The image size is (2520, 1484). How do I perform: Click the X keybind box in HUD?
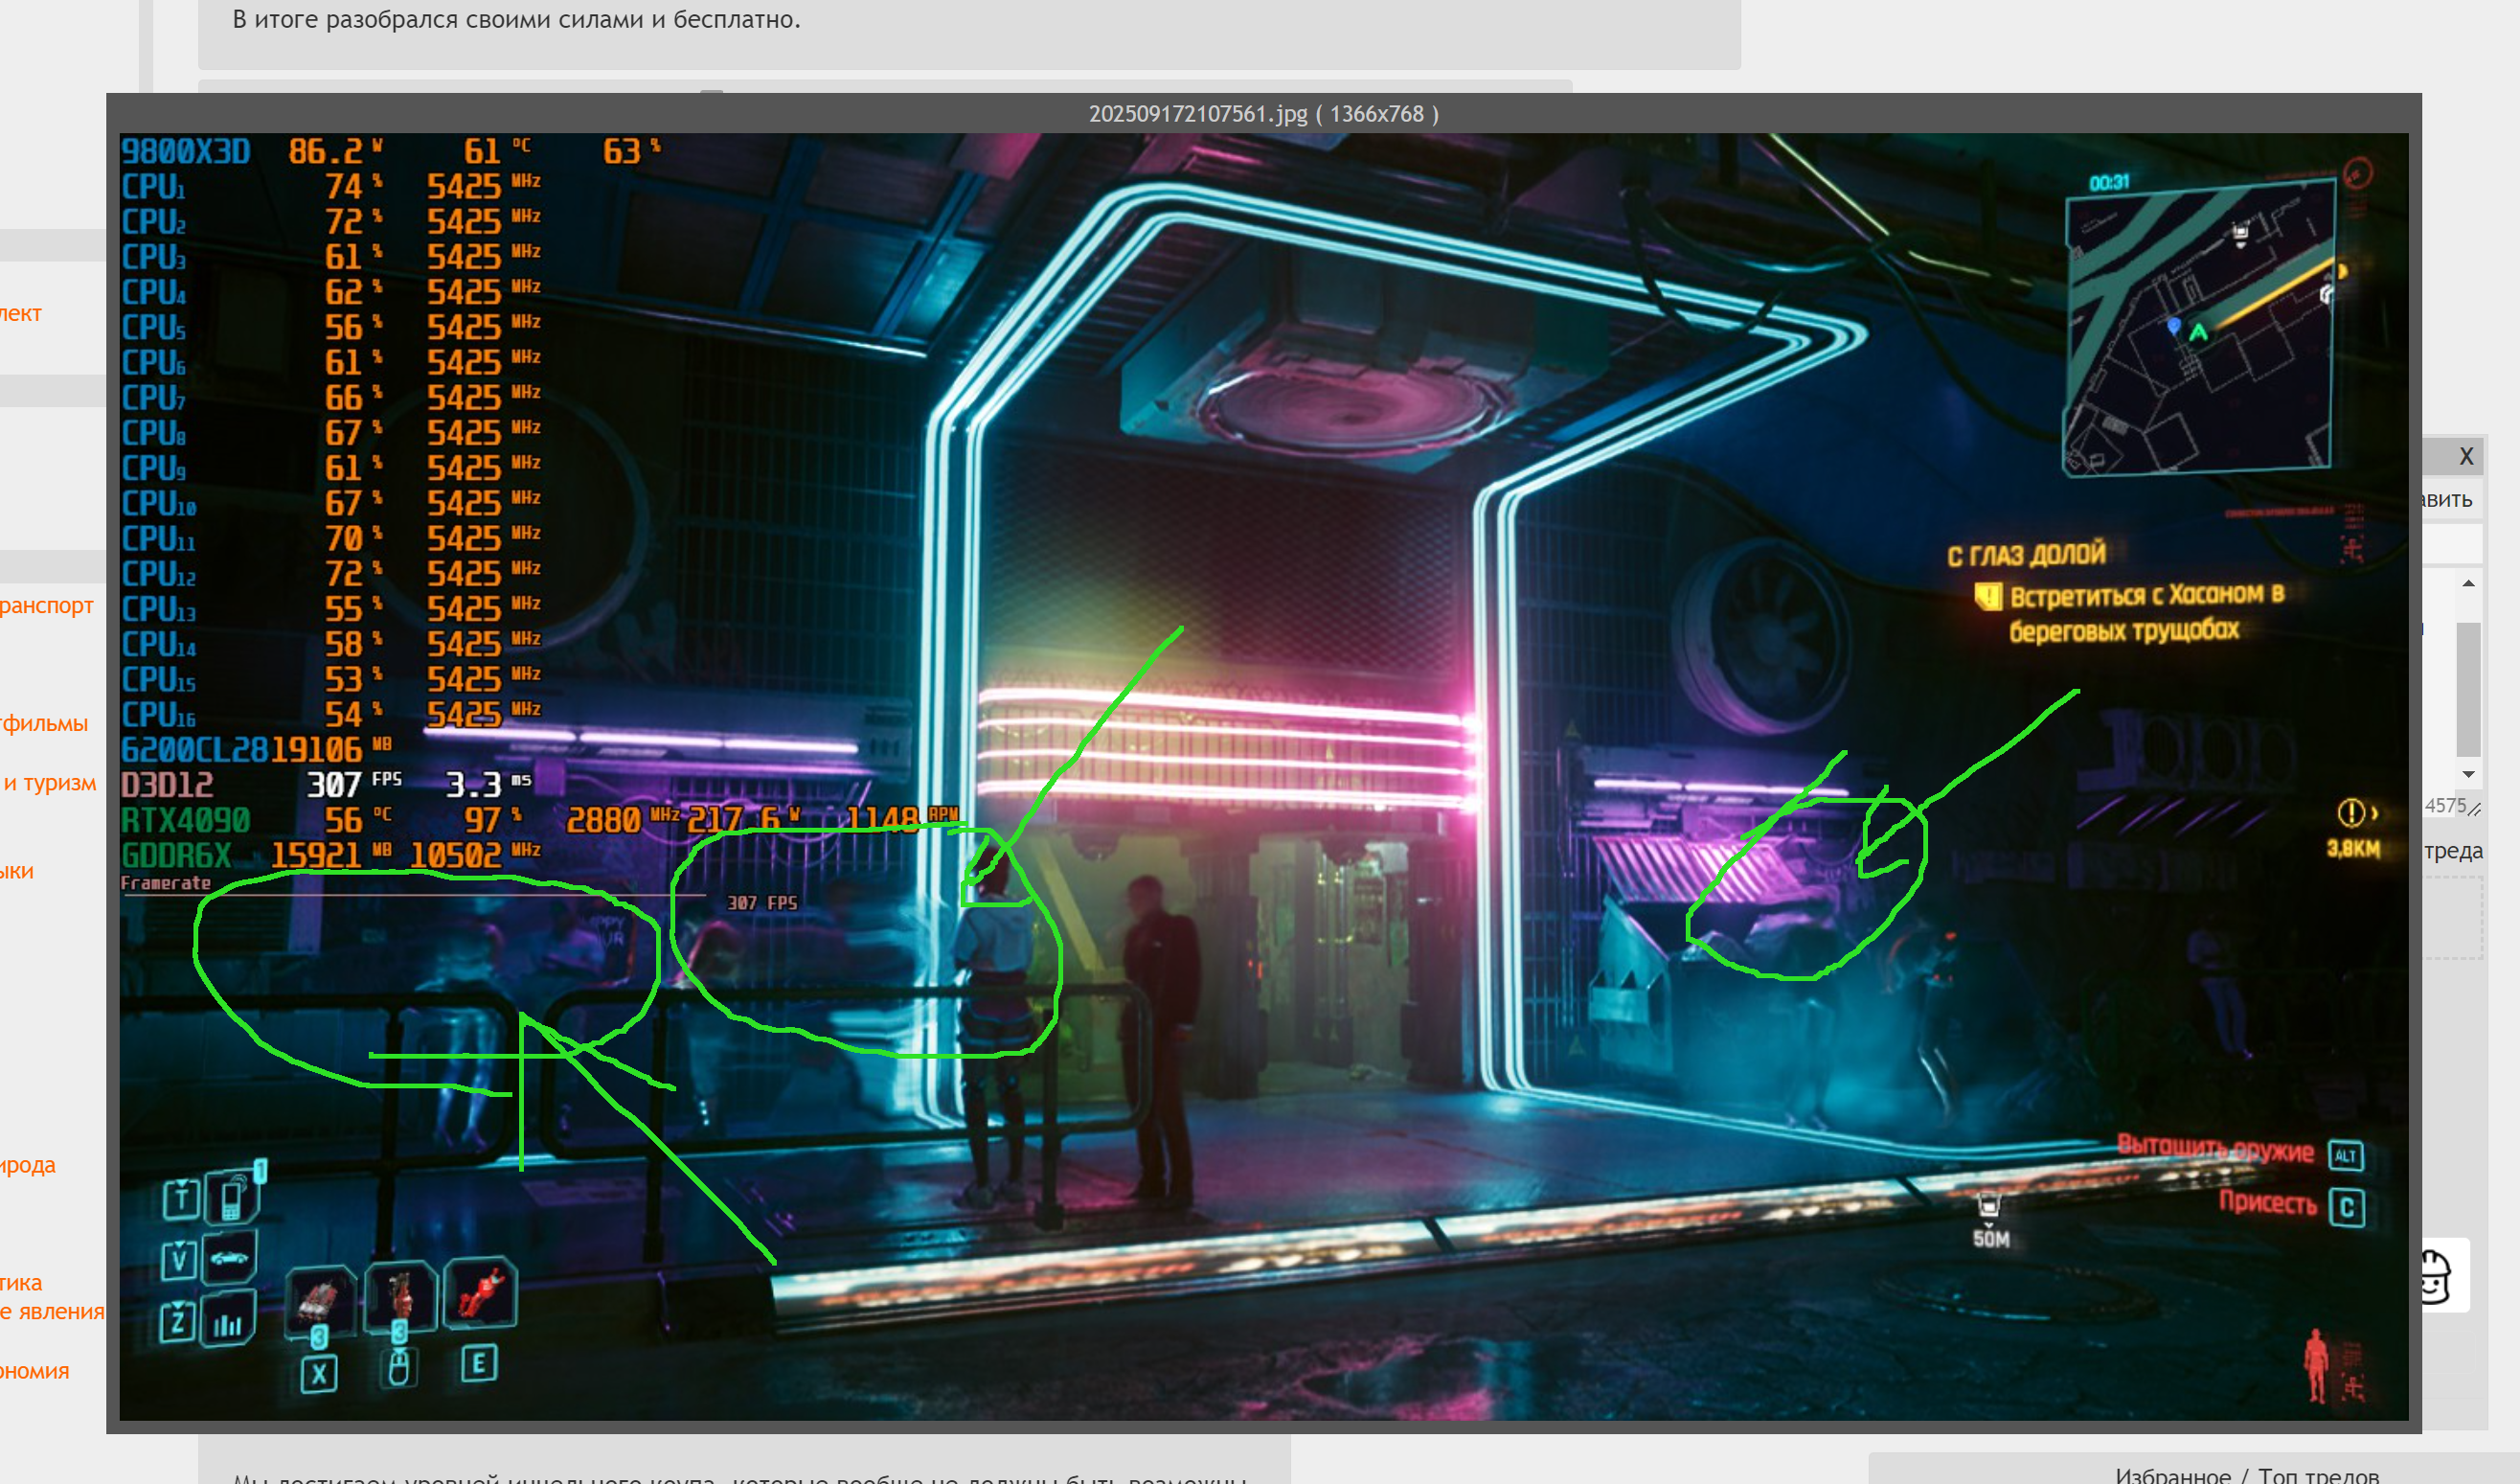(x=319, y=1373)
